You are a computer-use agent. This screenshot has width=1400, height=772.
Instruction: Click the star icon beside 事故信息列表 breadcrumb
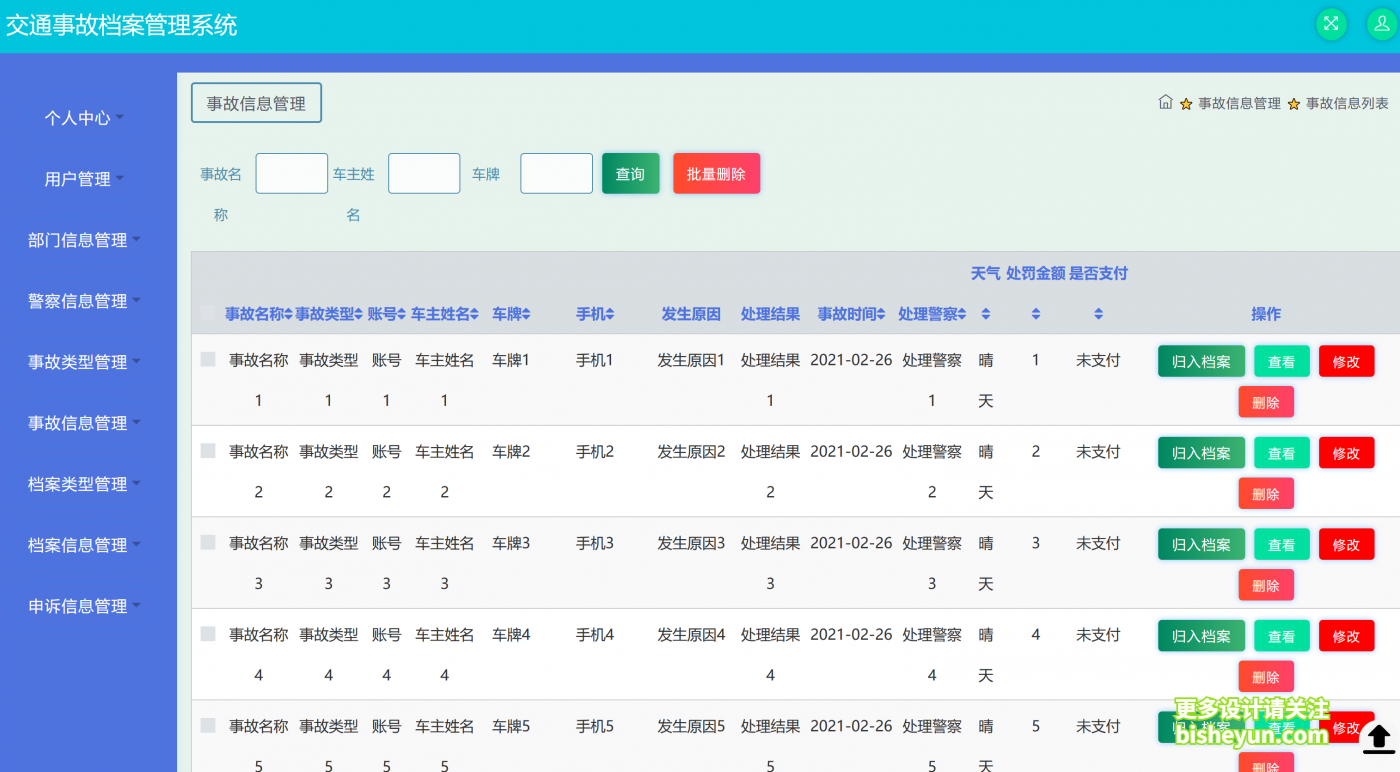pos(1295,102)
